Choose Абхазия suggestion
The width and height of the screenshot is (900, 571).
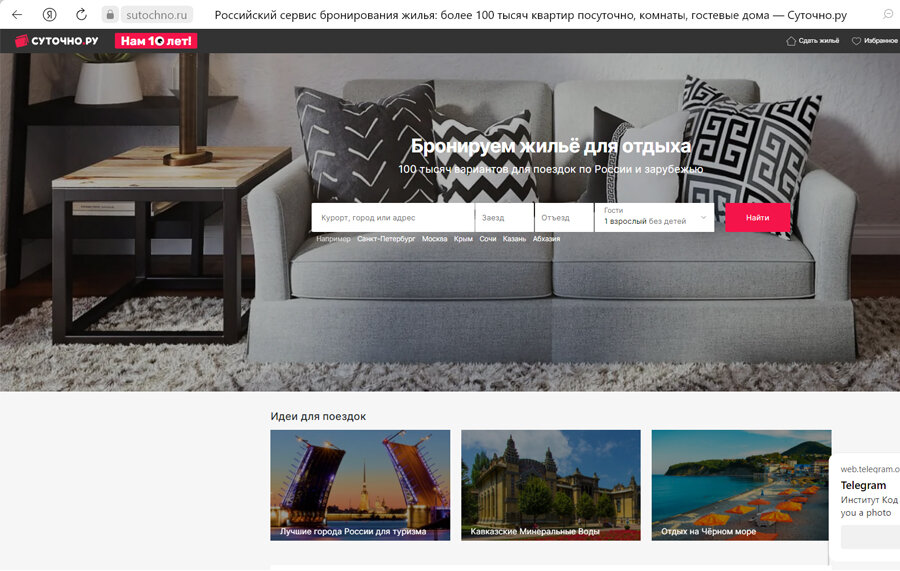pos(546,239)
